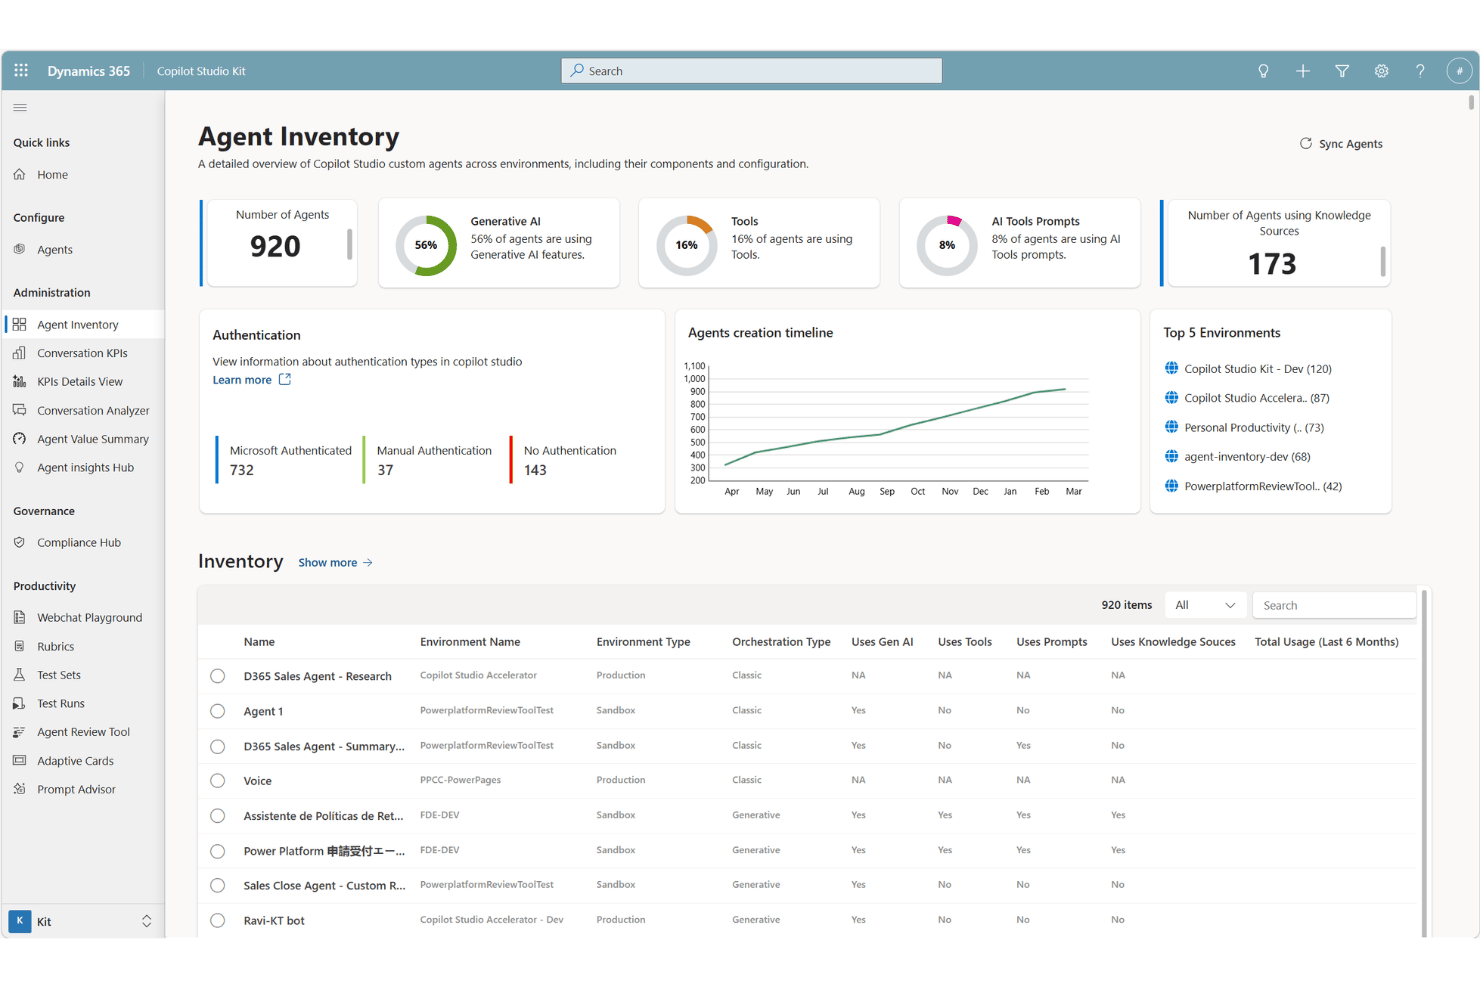The image size is (1480, 987).
Task: Click globe icon for Copilot Studio Kit - Dev
Action: click(1172, 368)
